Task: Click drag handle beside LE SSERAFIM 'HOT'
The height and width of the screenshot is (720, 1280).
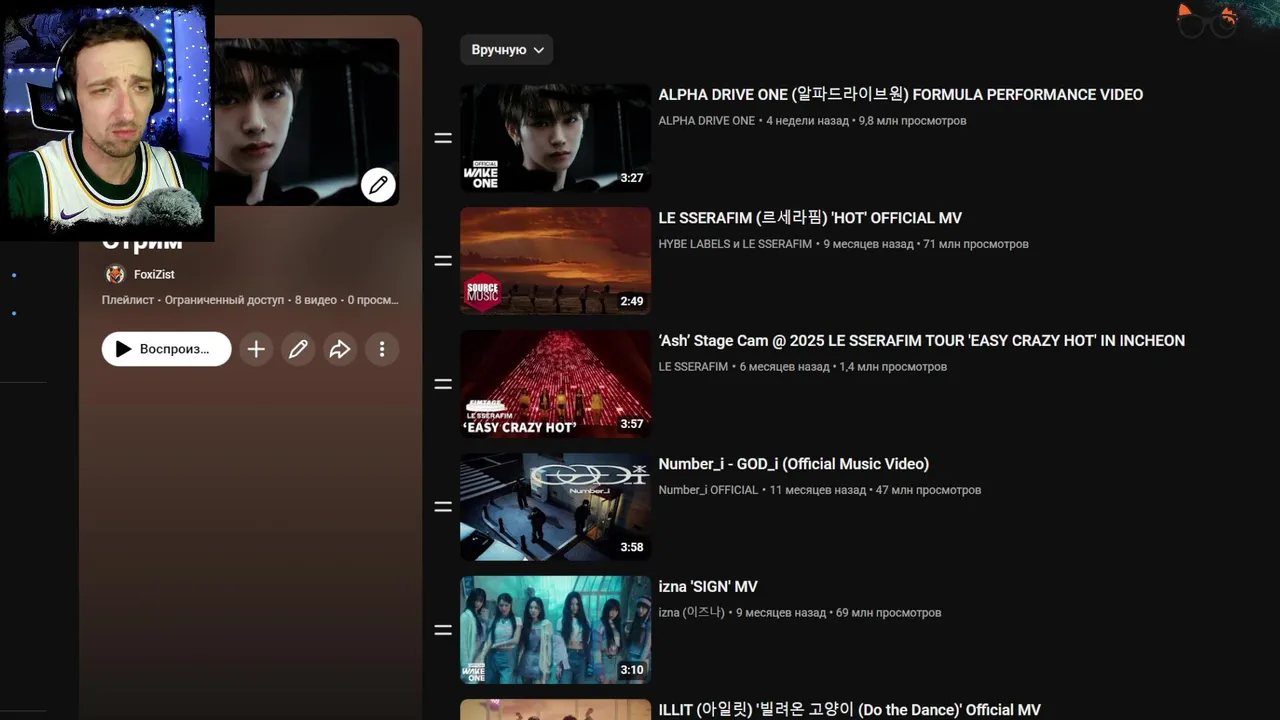Action: (x=443, y=261)
